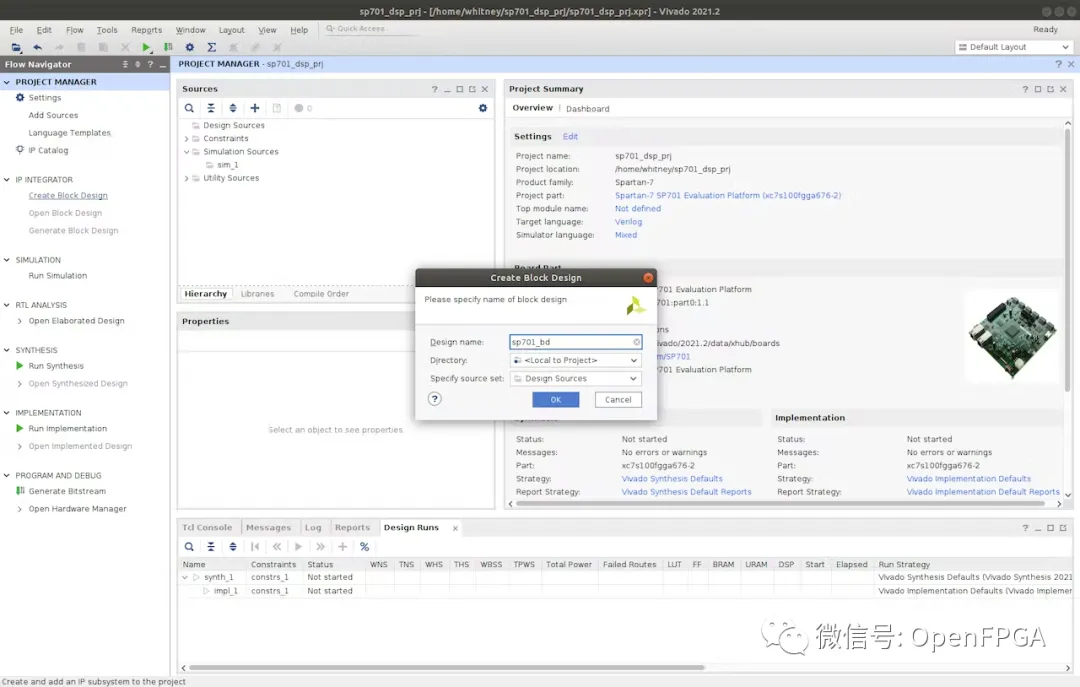This screenshot has height=687, width=1080.
Task: Click the Generate Bitstream icon
Action: tap(20, 491)
